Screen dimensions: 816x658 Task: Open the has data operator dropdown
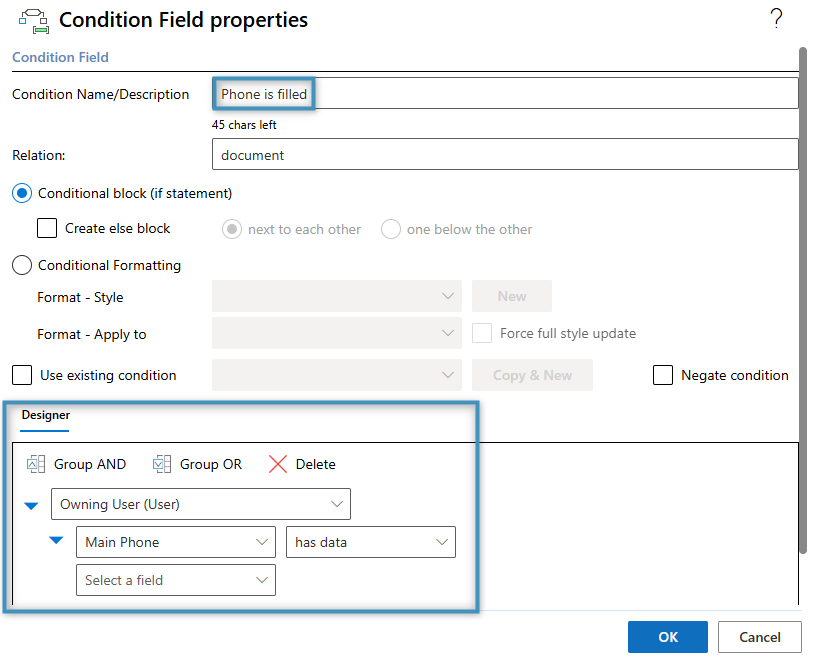(x=370, y=543)
